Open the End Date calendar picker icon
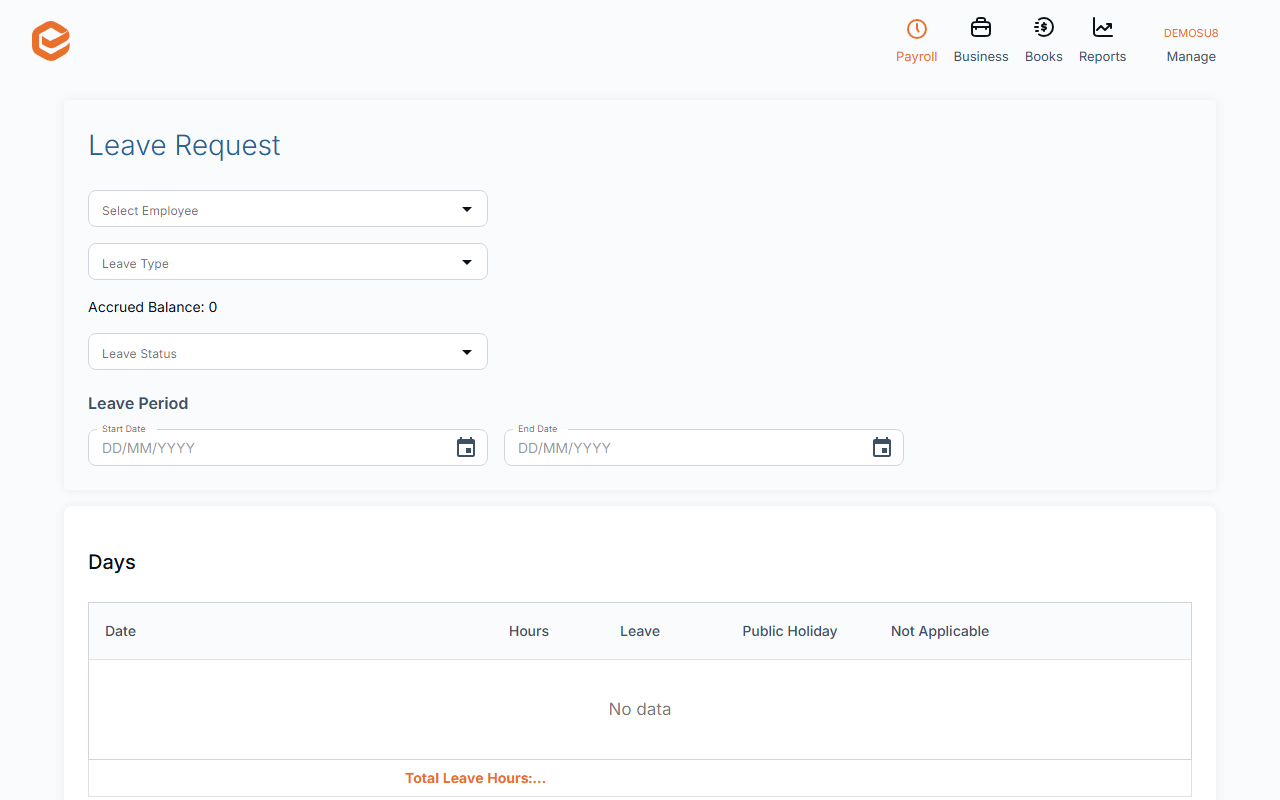 tap(882, 448)
